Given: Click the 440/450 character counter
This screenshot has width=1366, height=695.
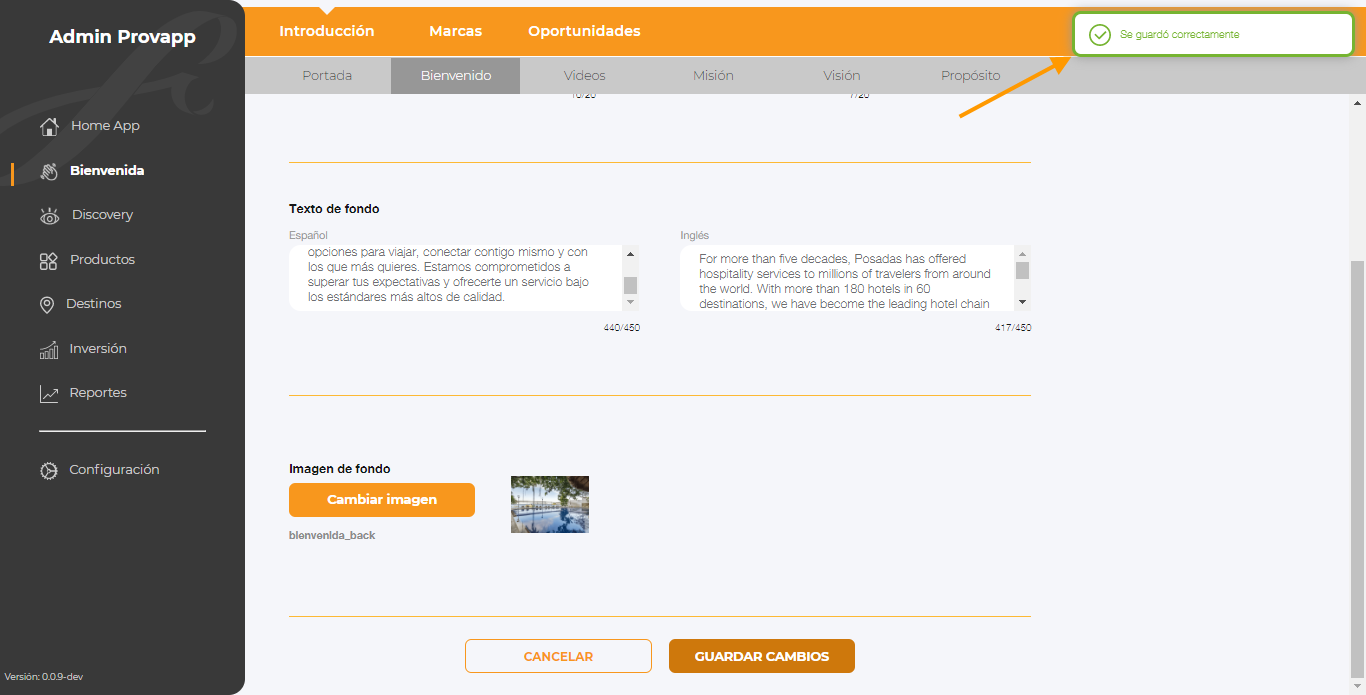Looking at the screenshot, I should [621, 328].
